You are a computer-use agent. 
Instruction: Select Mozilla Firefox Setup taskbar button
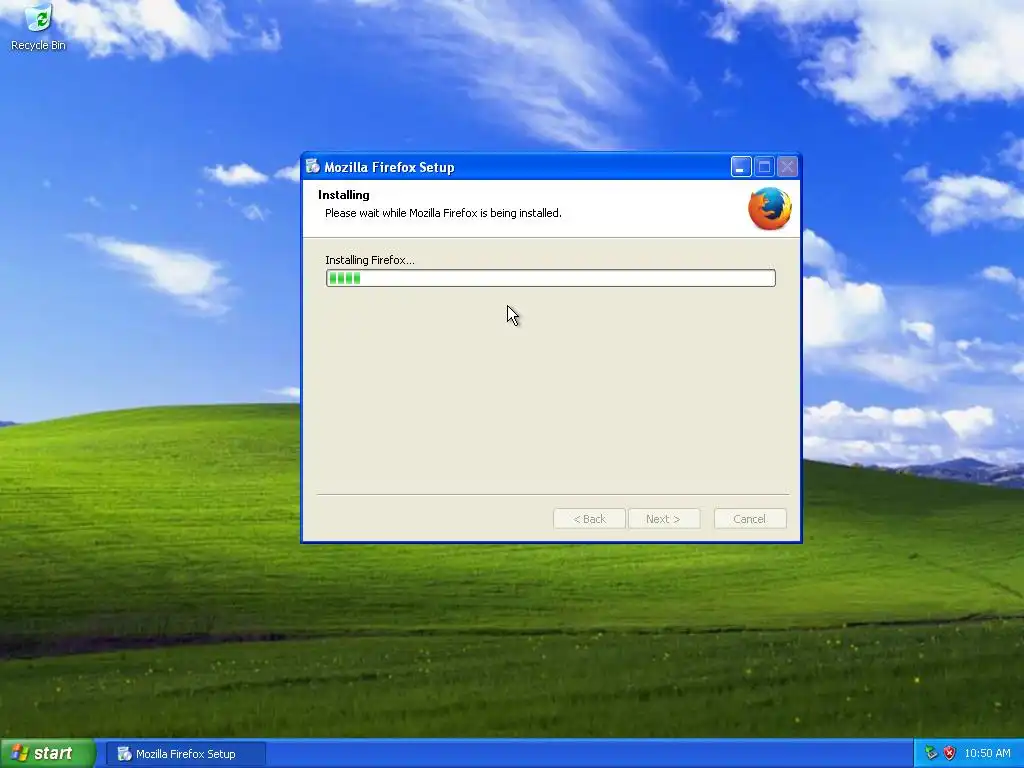[x=185, y=754]
